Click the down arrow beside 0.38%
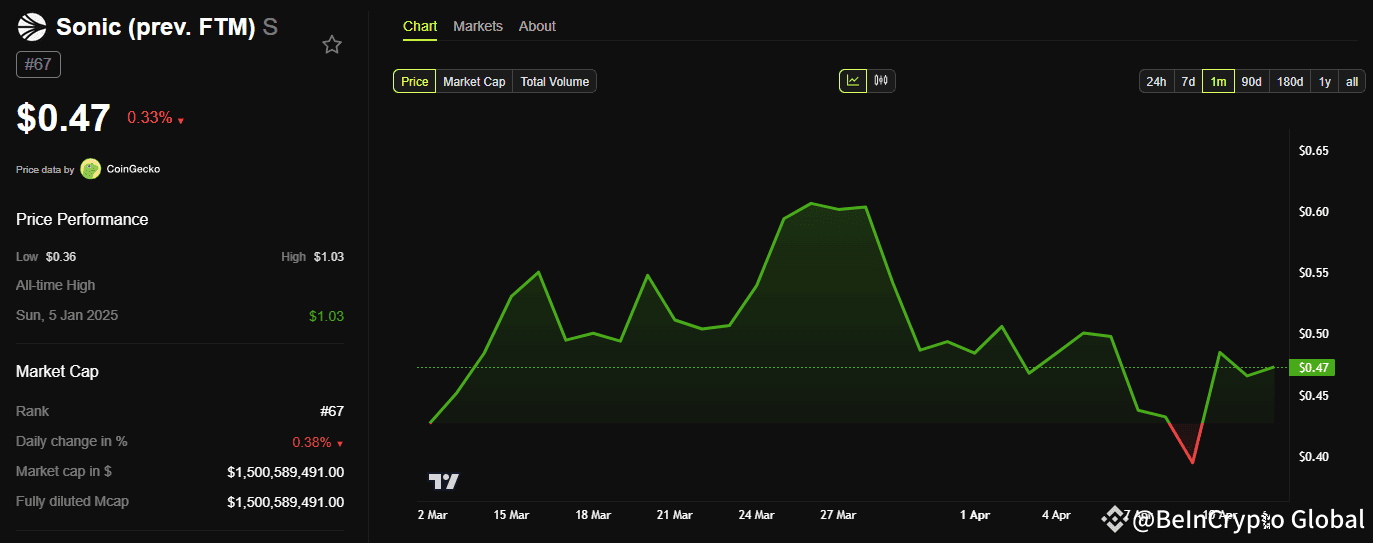 340,443
